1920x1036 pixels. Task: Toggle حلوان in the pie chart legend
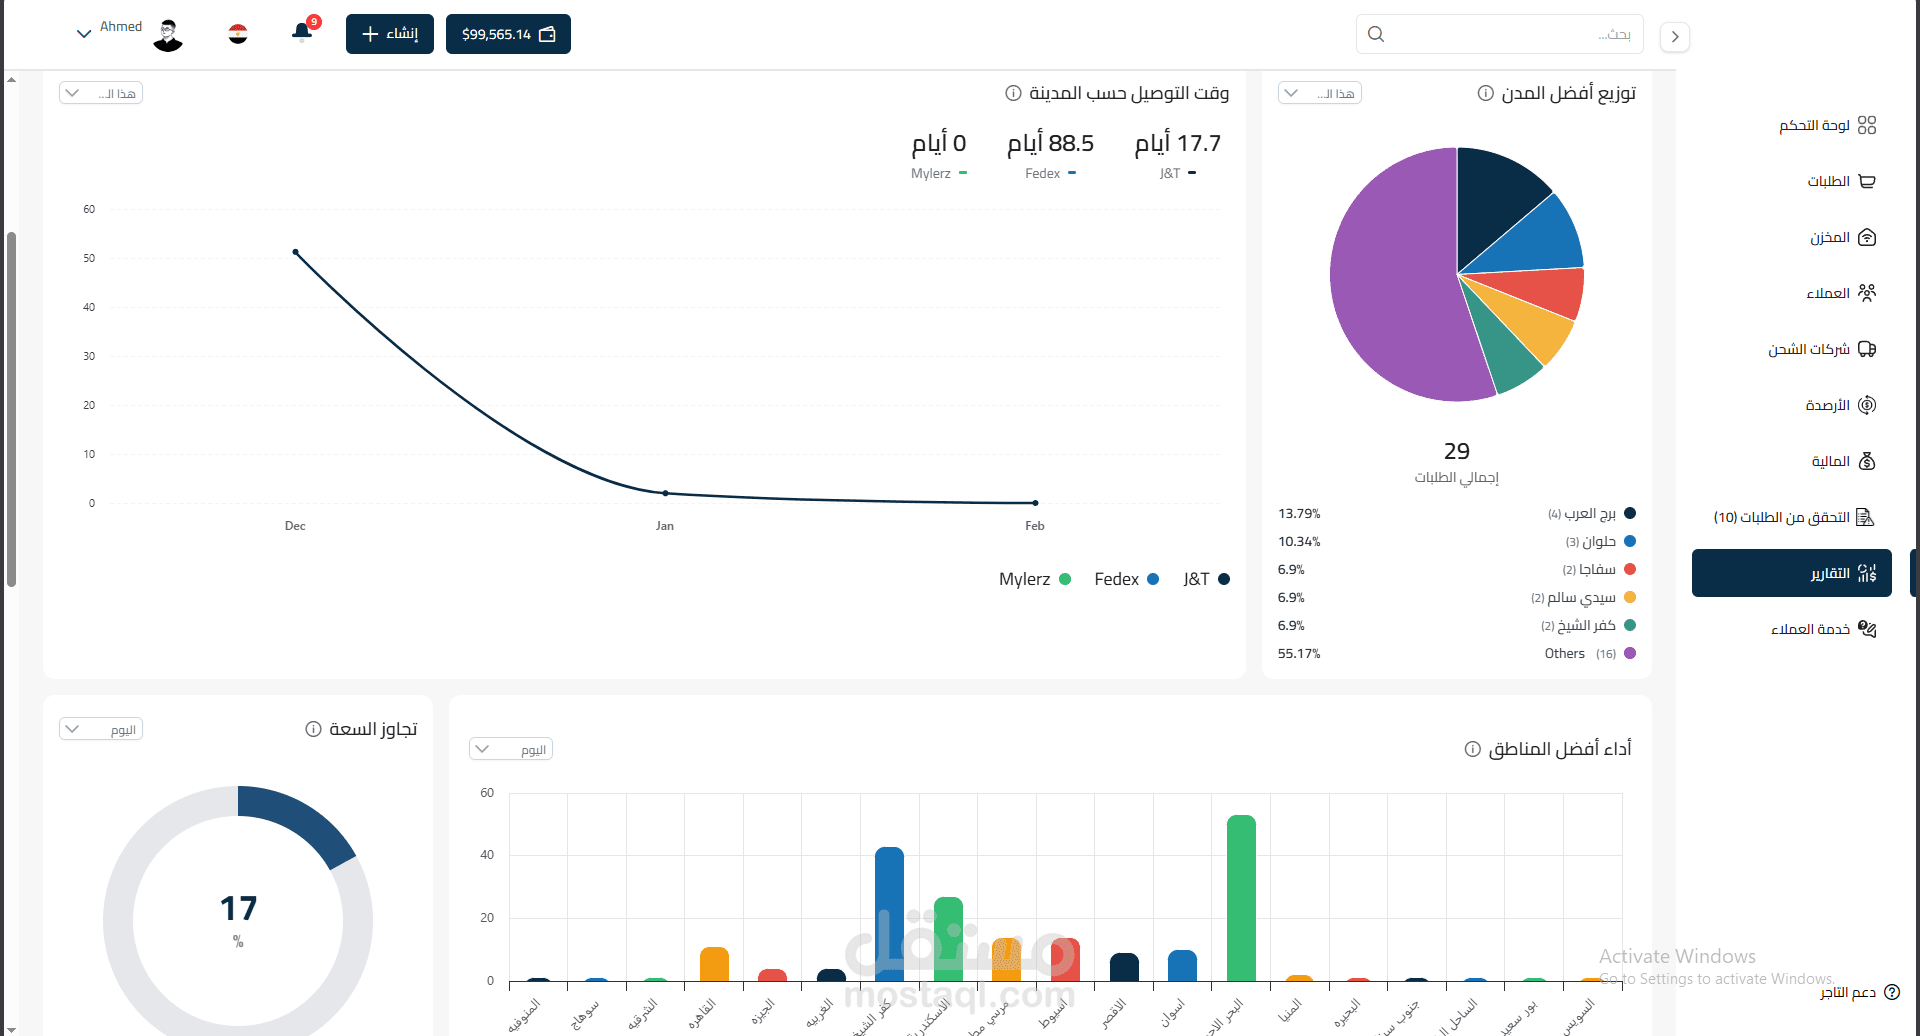[x=1600, y=542]
